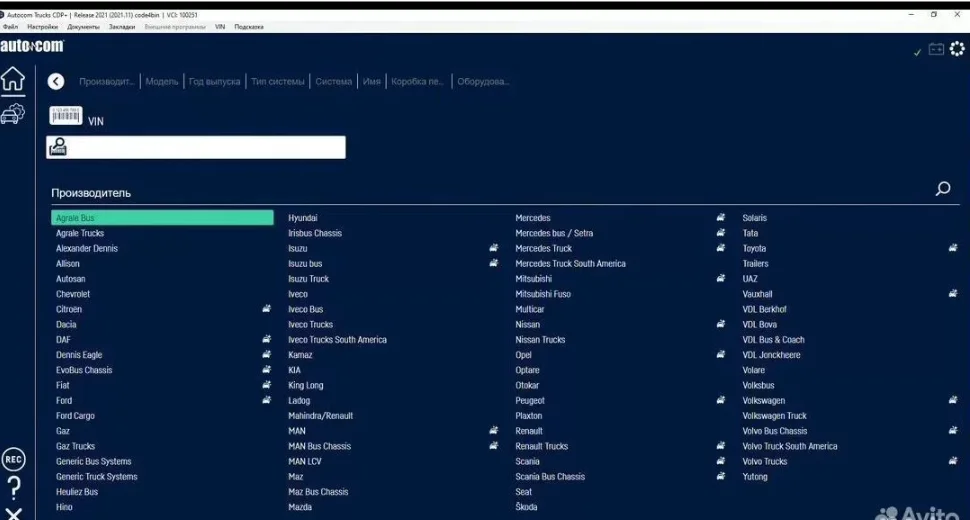
Task: Click the car icon beside MAN
Action: tap(493, 430)
